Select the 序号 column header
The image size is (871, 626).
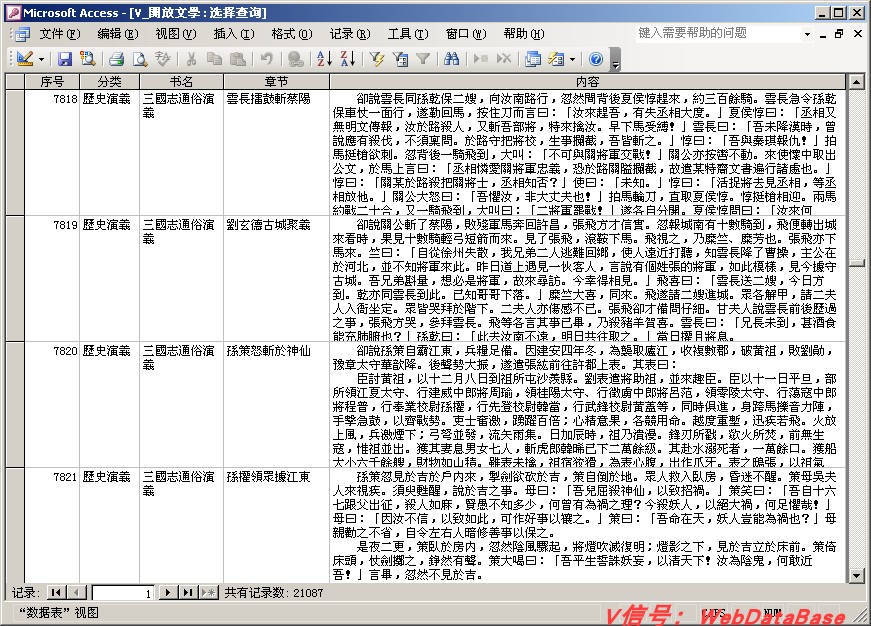click(52, 82)
